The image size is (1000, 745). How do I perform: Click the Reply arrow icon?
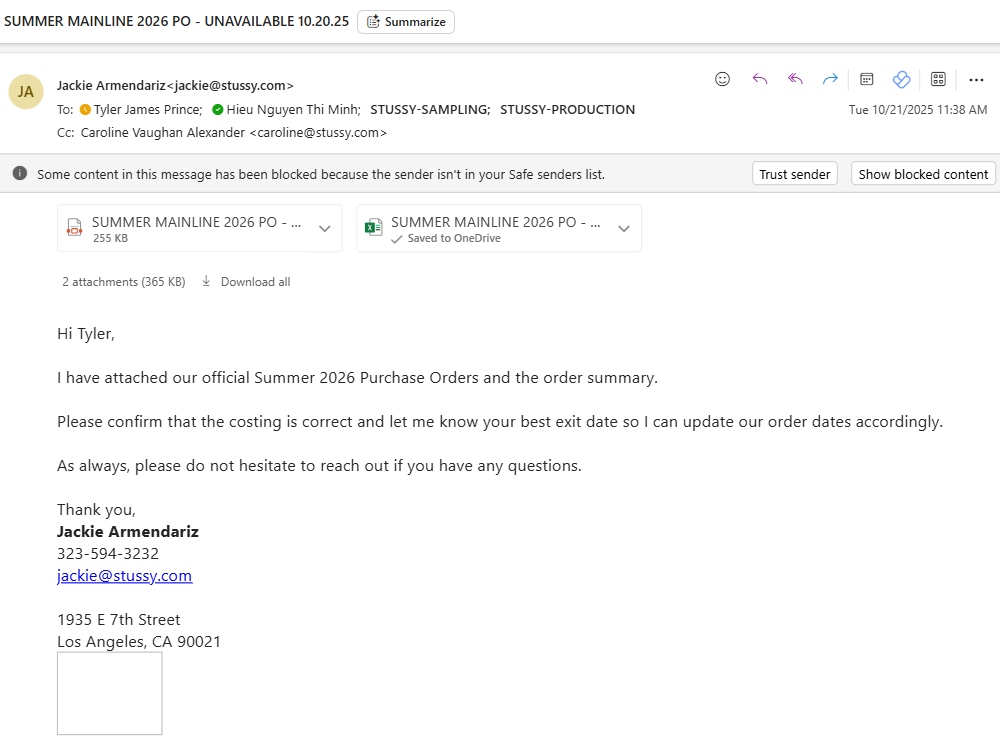point(760,79)
